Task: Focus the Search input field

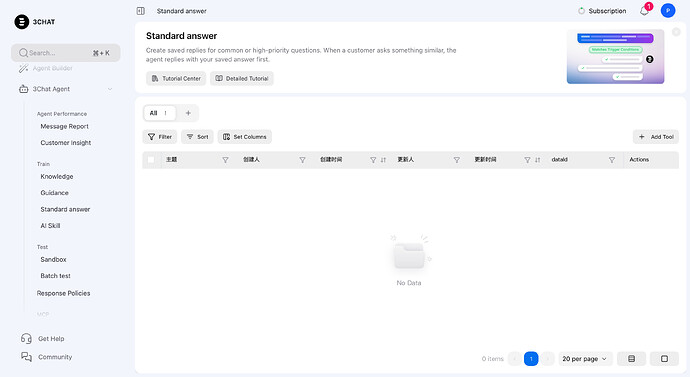Action: tap(66, 53)
